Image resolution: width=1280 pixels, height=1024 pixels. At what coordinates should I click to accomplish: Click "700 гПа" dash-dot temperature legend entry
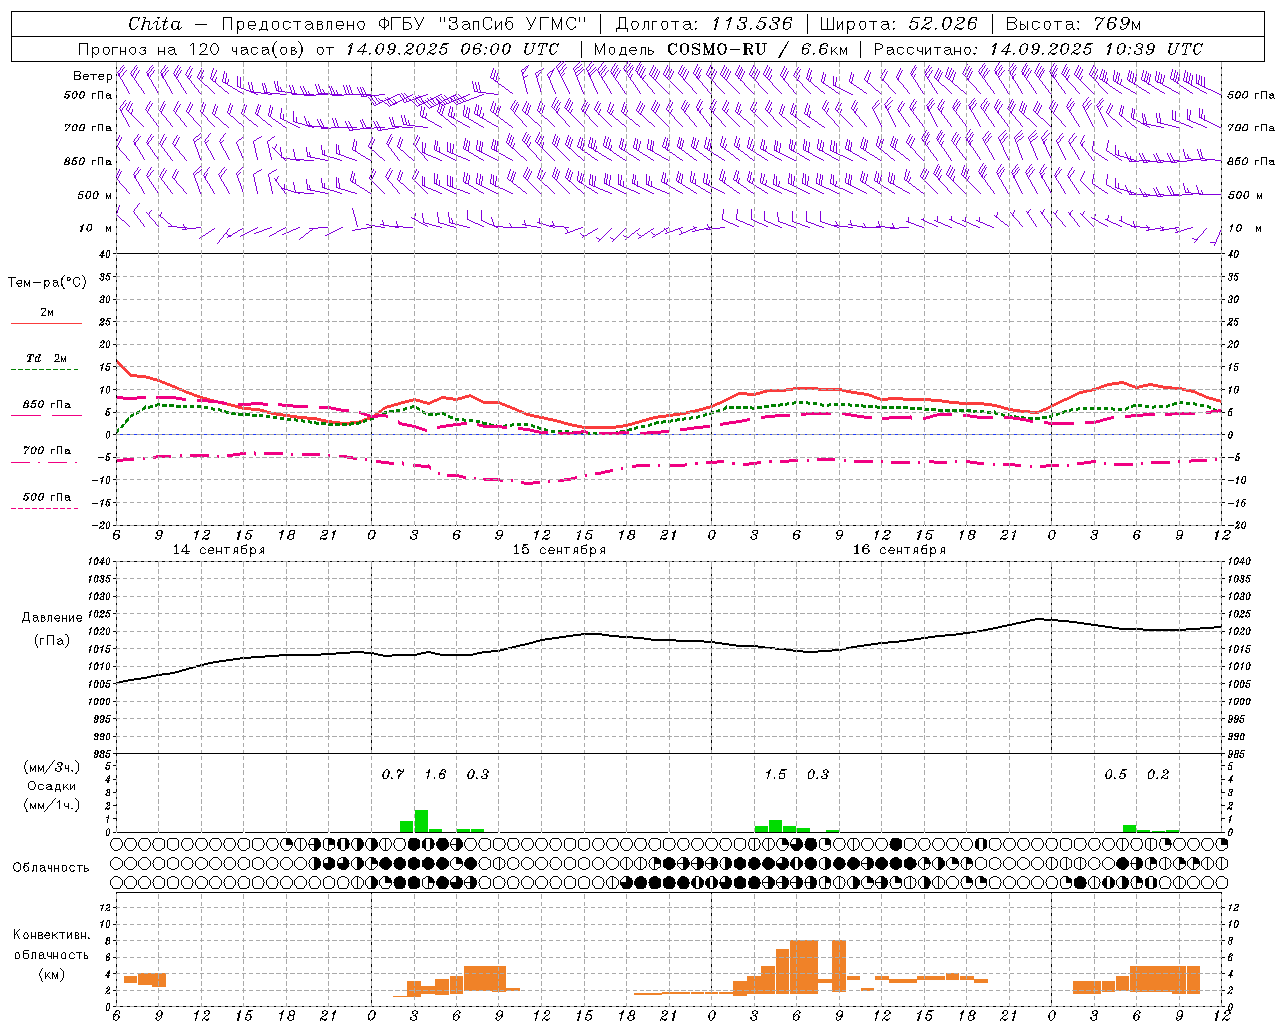point(46,450)
